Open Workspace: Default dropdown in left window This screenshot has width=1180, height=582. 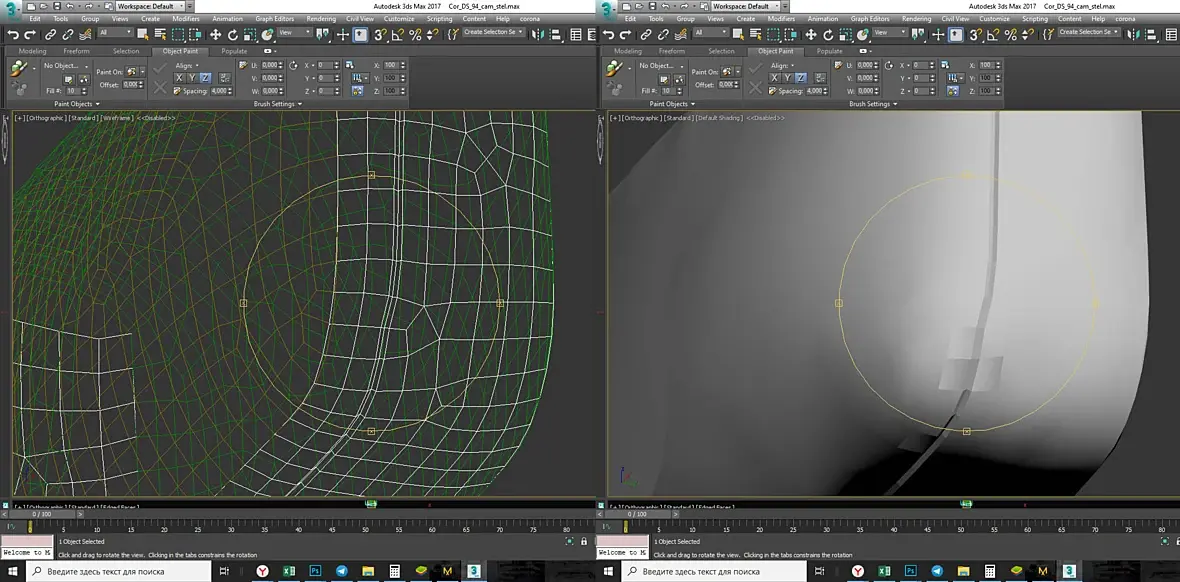(x=150, y=6)
